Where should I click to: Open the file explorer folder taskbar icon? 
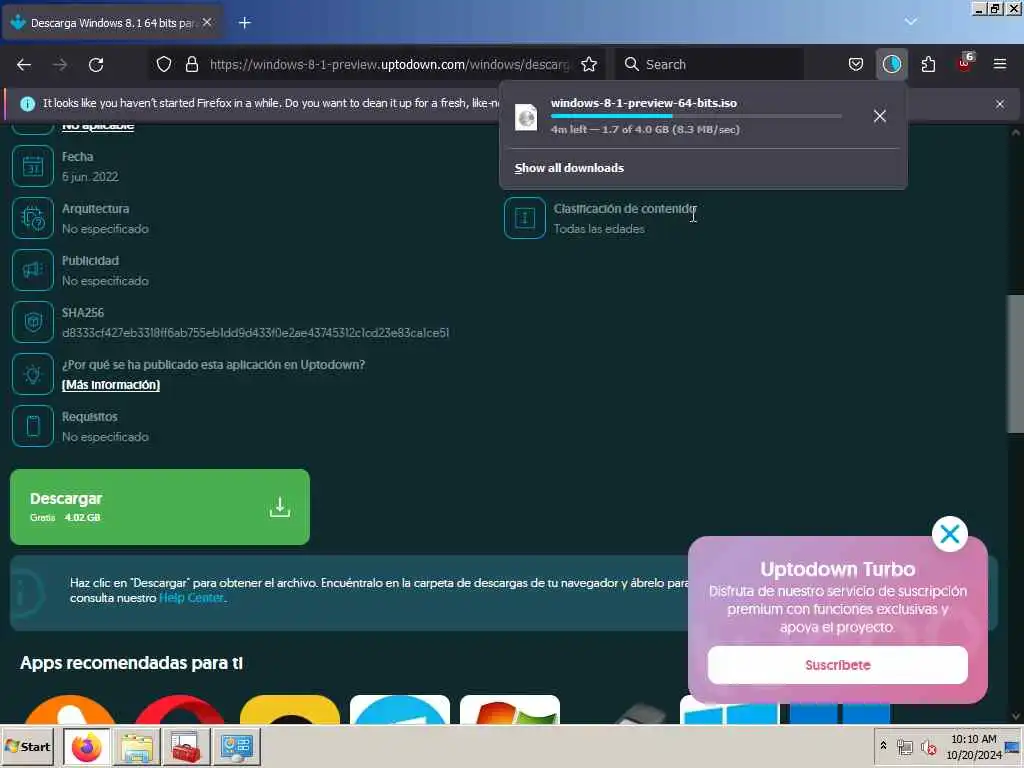(136, 746)
